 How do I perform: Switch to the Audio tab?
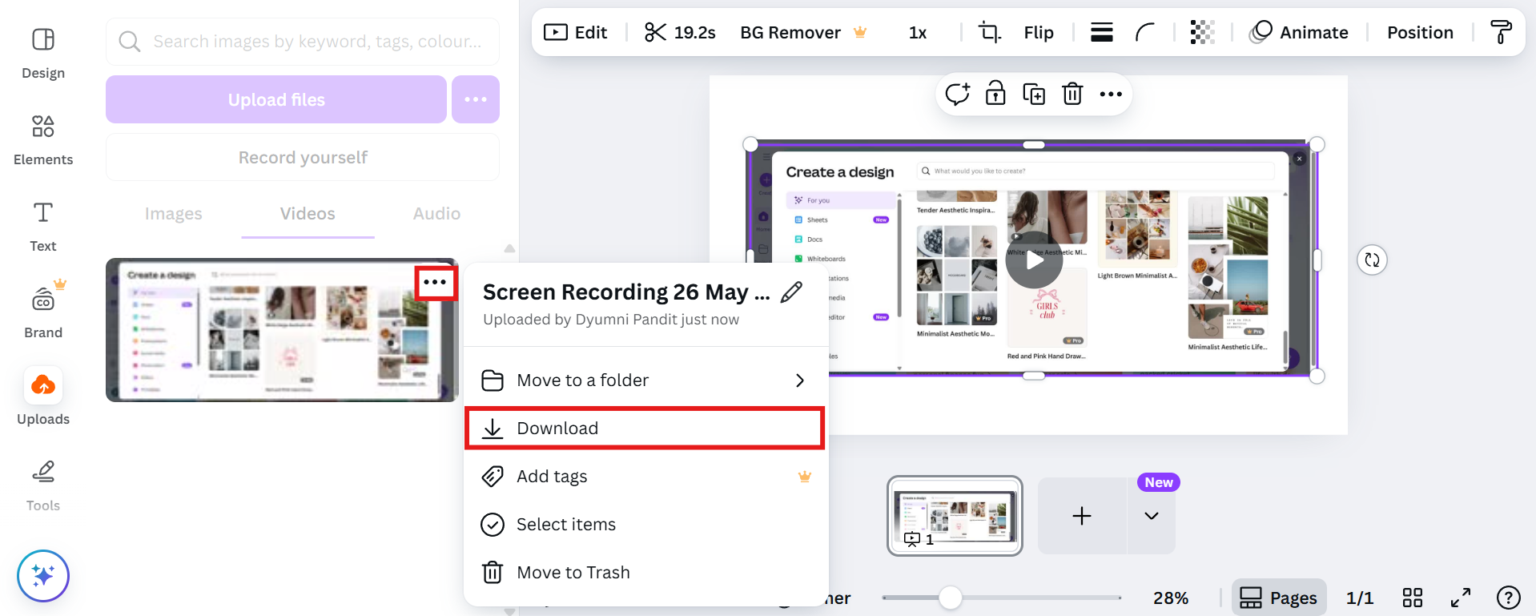[x=436, y=213]
